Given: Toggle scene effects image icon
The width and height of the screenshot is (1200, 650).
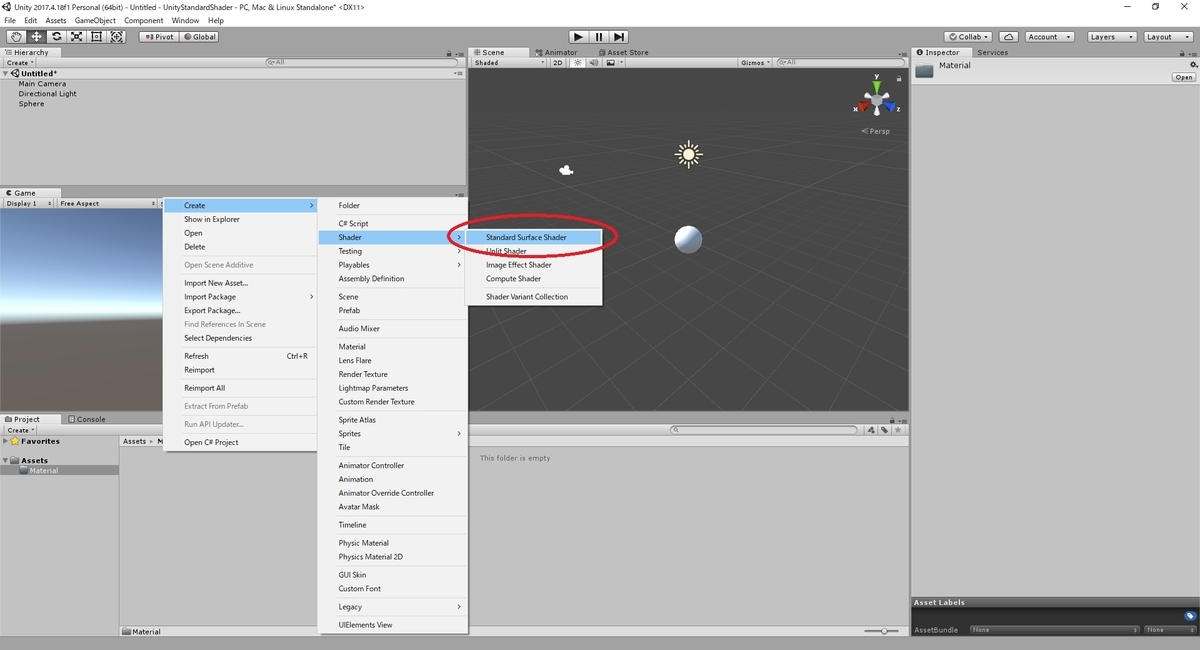Looking at the screenshot, I should (x=610, y=62).
